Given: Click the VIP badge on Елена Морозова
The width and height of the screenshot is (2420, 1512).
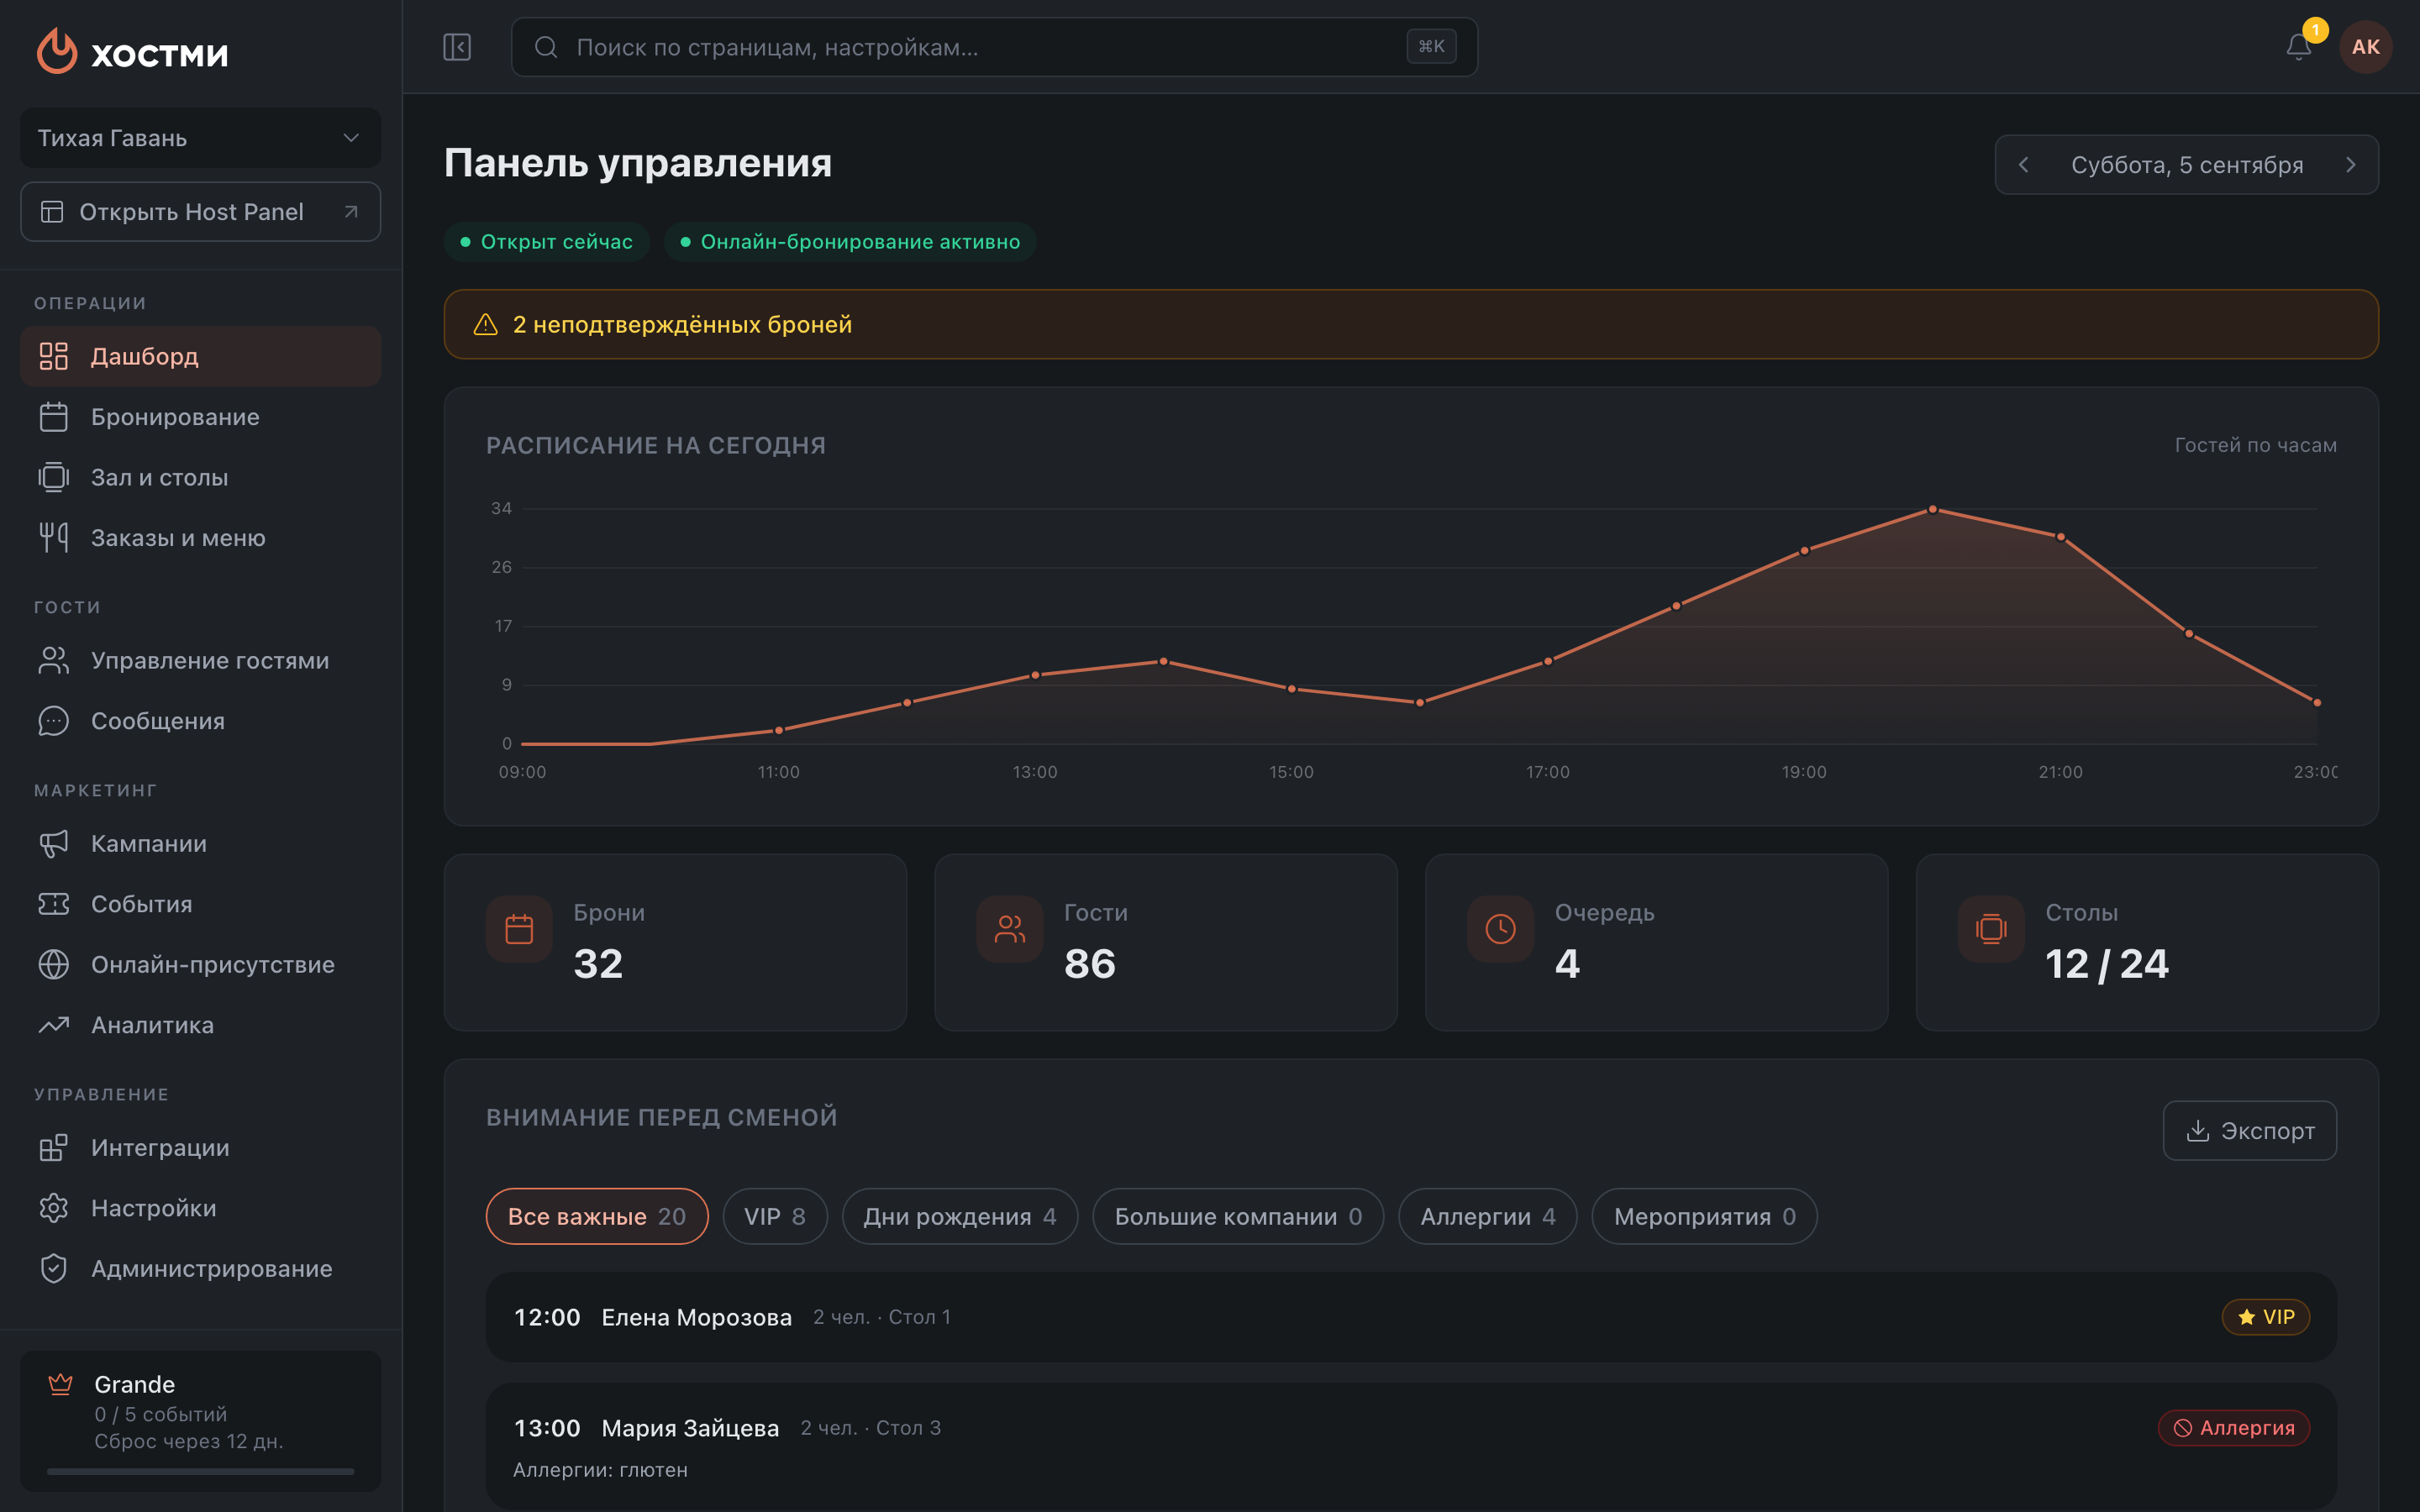Looking at the screenshot, I should (2266, 1317).
